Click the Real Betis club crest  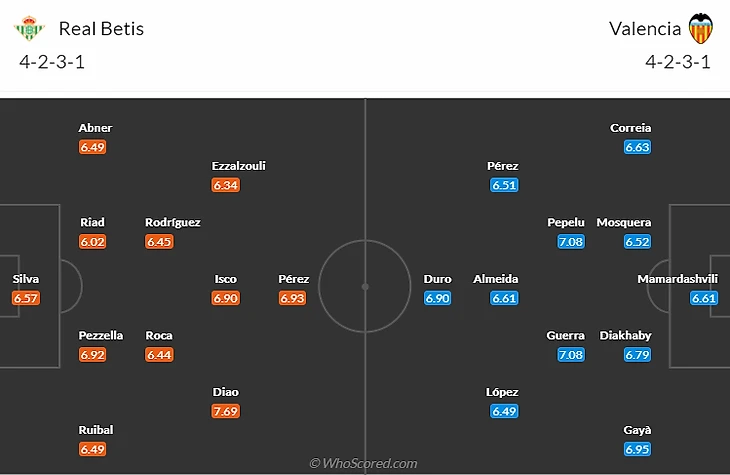tap(29, 28)
